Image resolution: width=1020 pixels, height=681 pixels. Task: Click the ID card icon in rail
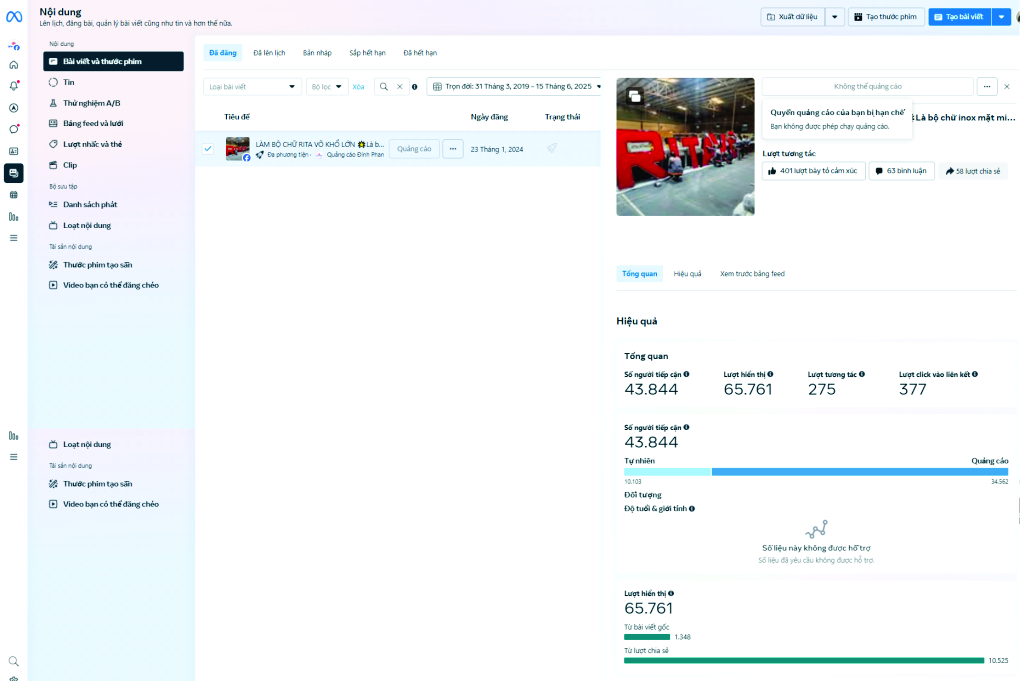pos(14,151)
